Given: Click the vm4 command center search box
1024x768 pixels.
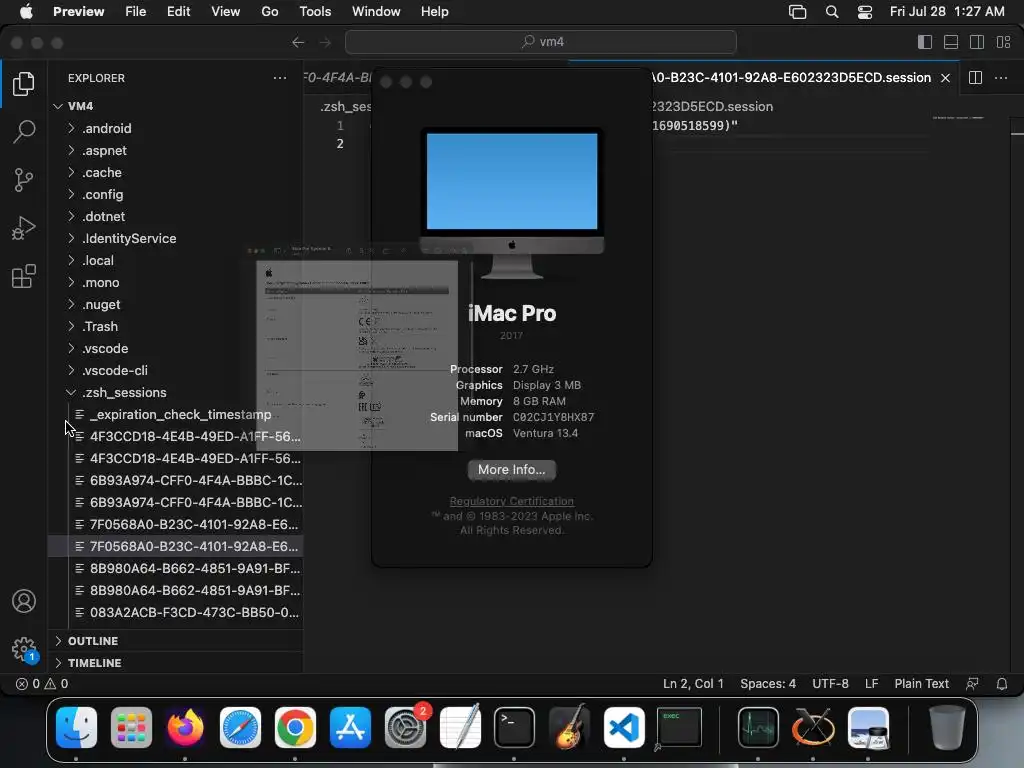Looking at the screenshot, I should (x=541, y=42).
